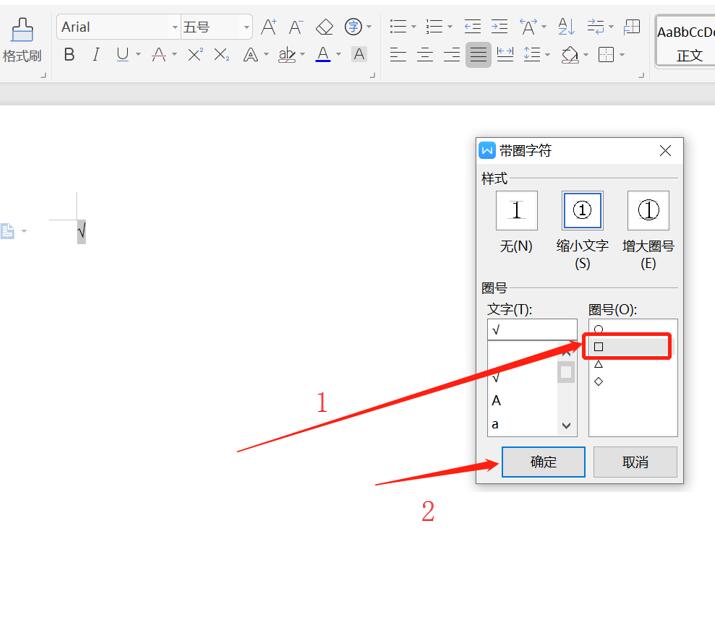The height and width of the screenshot is (619, 715).
Task: Increase font size
Action: (269, 27)
